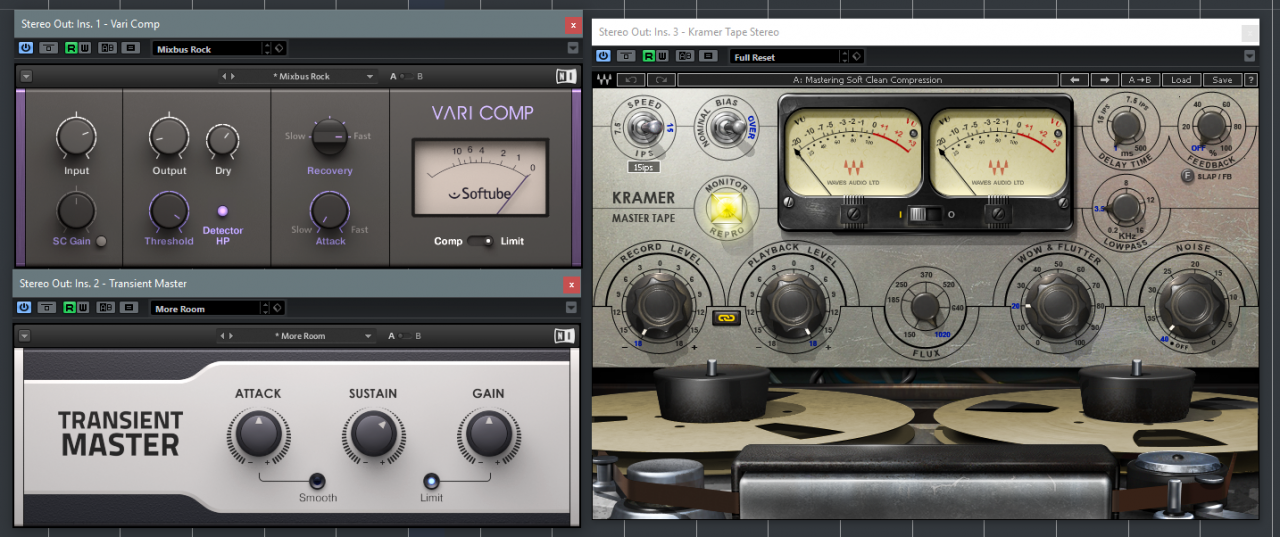Screen dimensions: 1280x537
Task: Enable Read automation in Vari Comp window
Action: (72, 48)
